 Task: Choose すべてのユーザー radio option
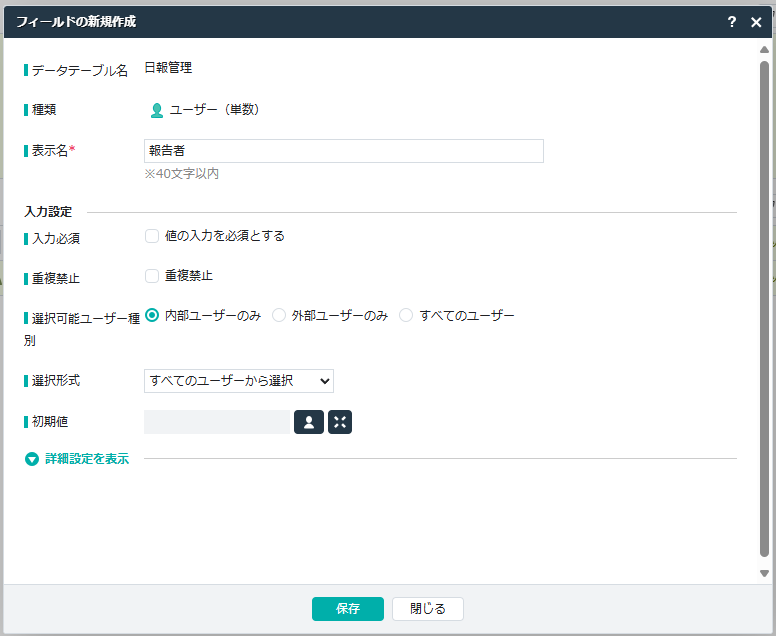click(x=406, y=315)
